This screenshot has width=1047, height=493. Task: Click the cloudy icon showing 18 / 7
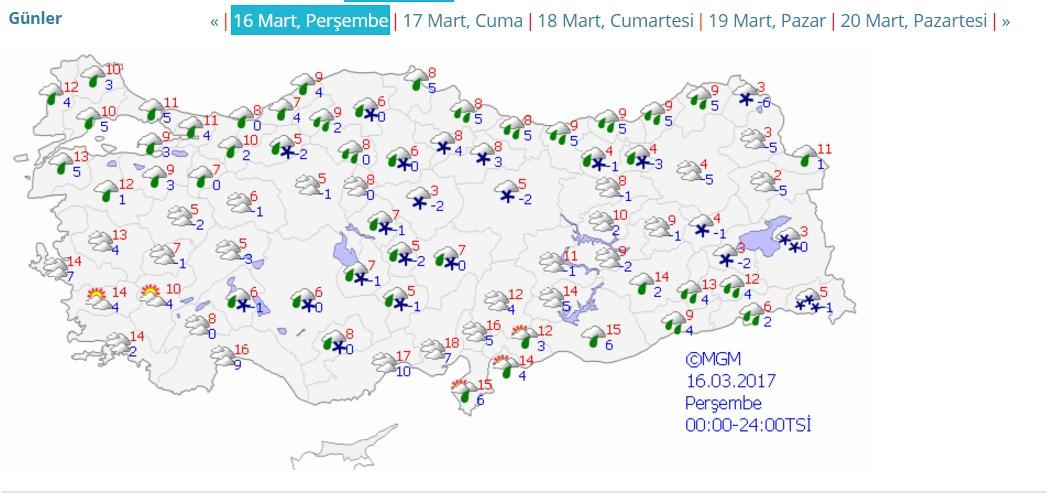(433, 349)
